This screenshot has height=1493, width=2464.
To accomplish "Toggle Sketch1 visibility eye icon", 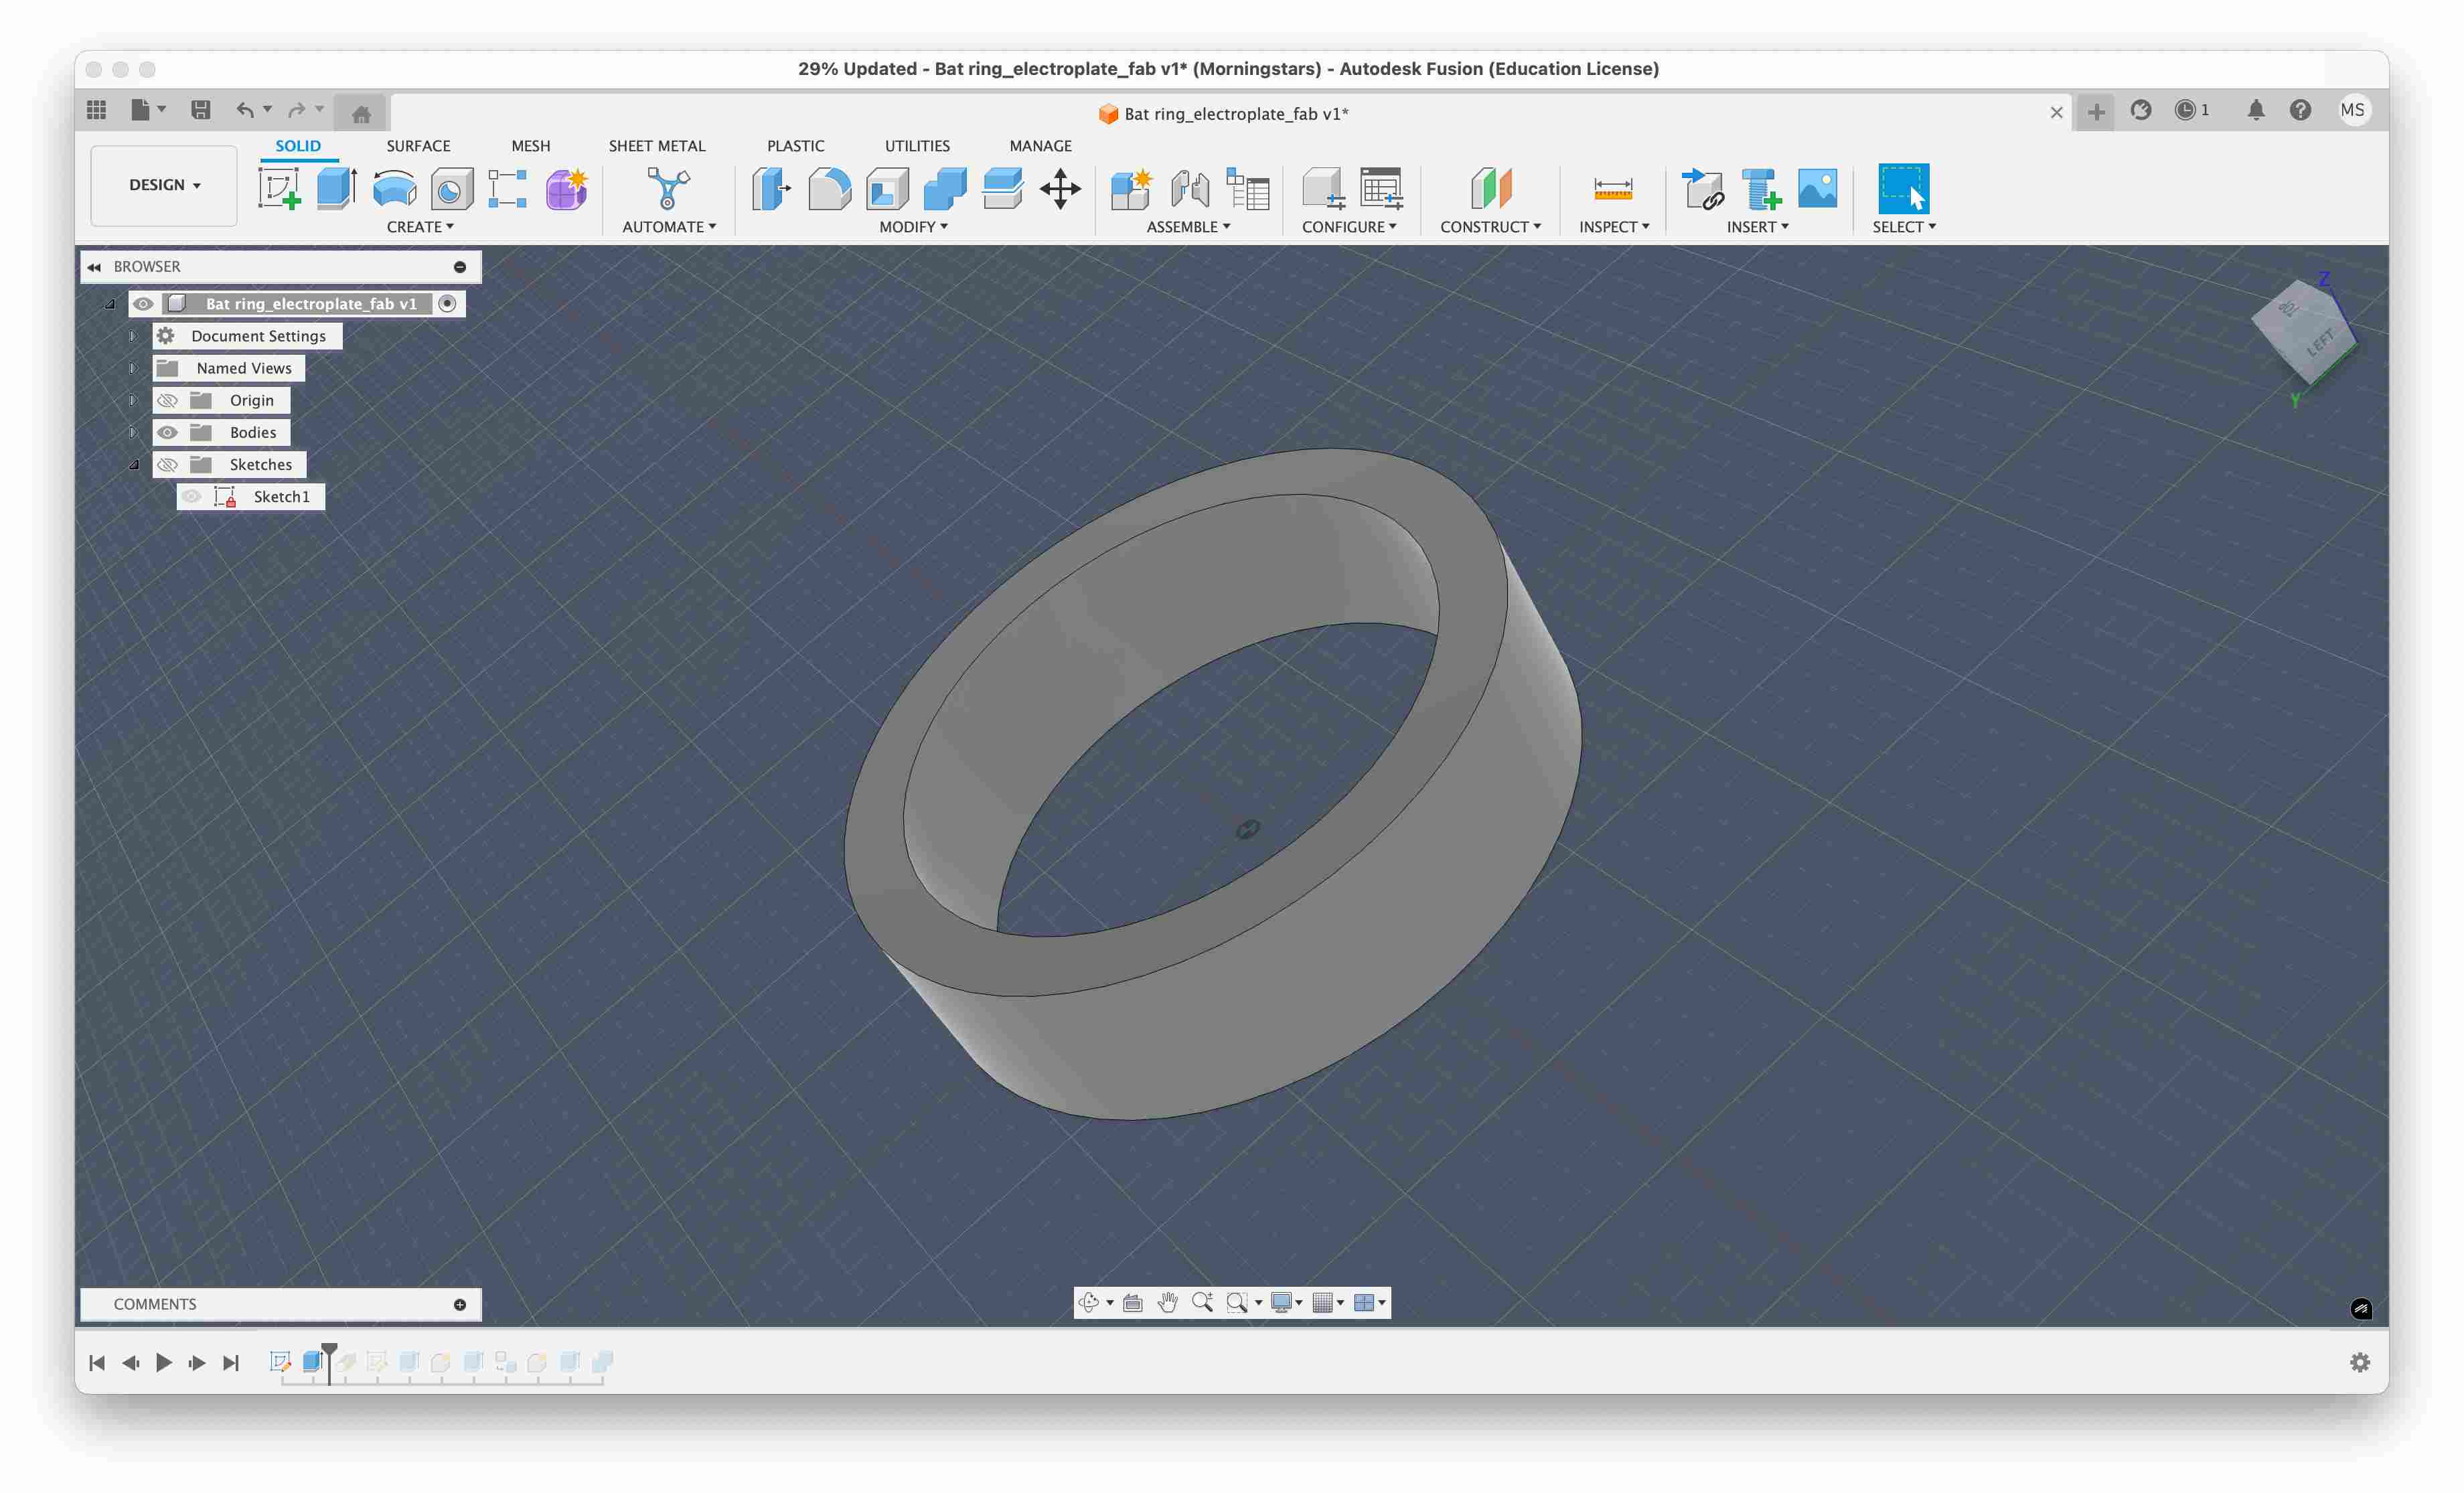I will [191, 496].
